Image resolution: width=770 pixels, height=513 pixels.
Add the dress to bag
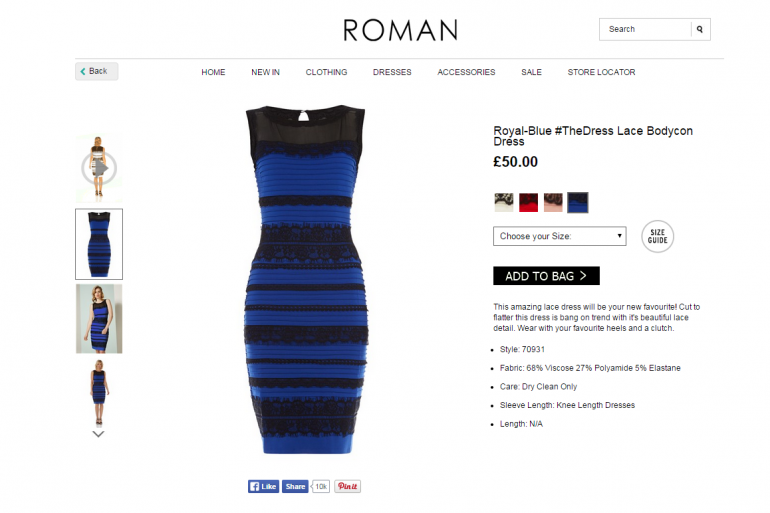(546, 276)
